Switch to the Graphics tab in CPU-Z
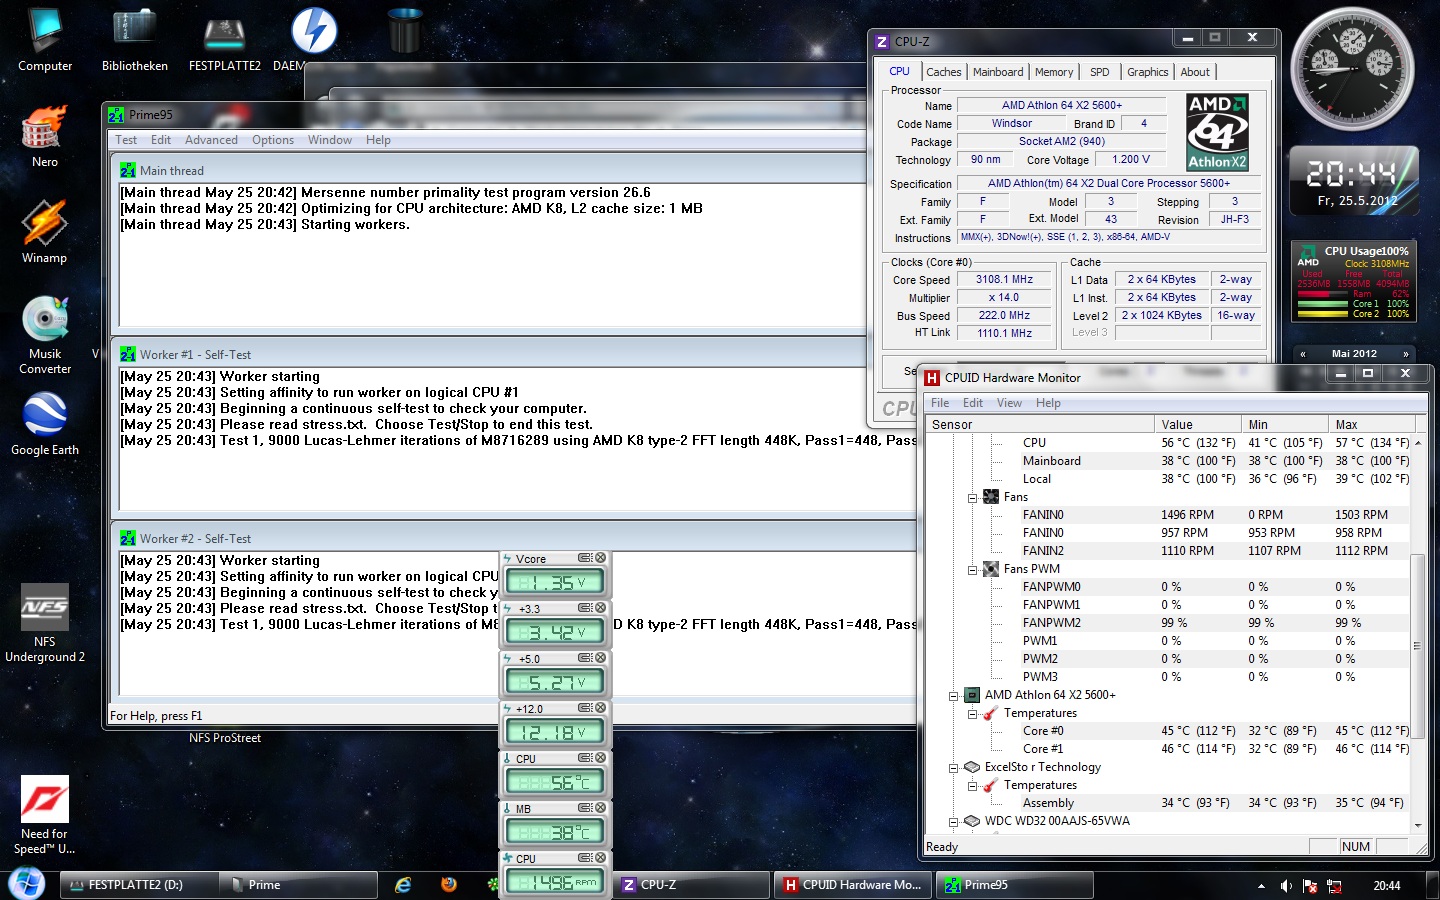This screenshot has height=900, width=1440. (x=1147, y=72)
